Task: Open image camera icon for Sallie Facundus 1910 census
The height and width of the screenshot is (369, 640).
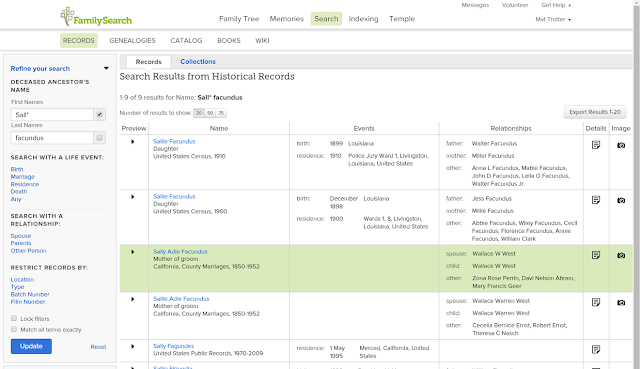Action: pyautogui.click(x=621, y=145)
